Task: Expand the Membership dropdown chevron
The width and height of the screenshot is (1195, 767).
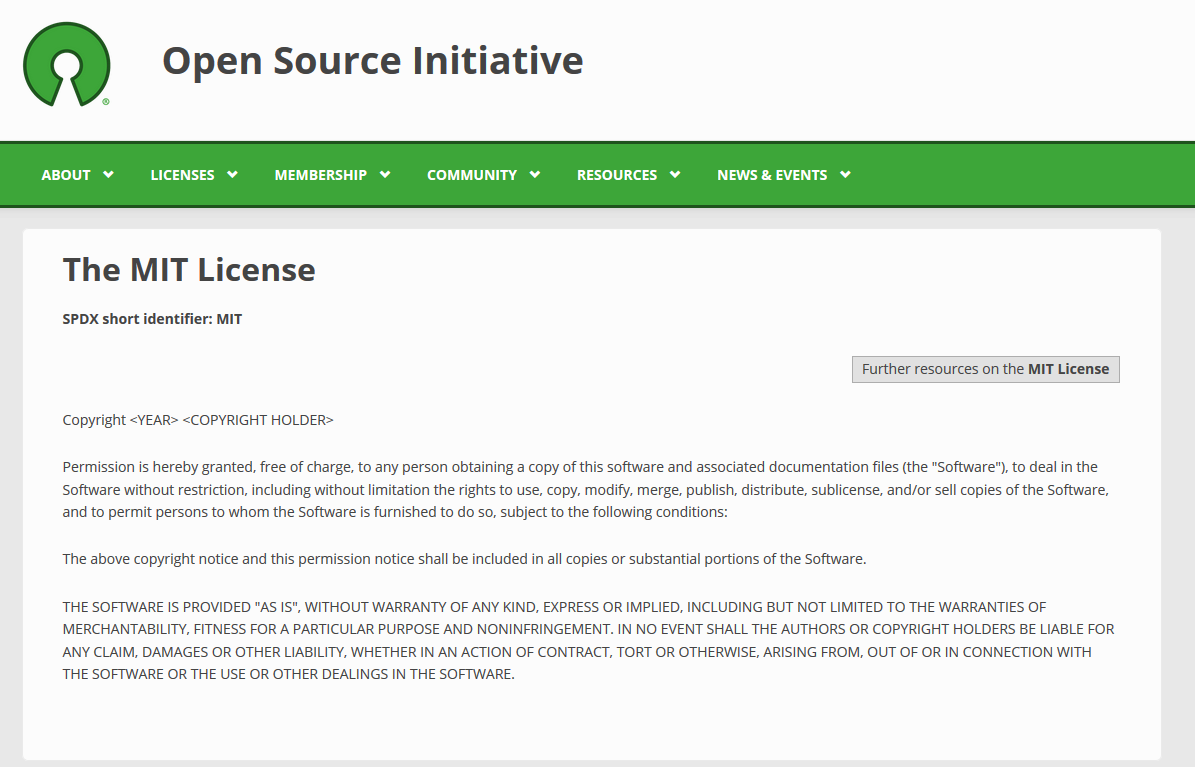Action: pos(385,174)
